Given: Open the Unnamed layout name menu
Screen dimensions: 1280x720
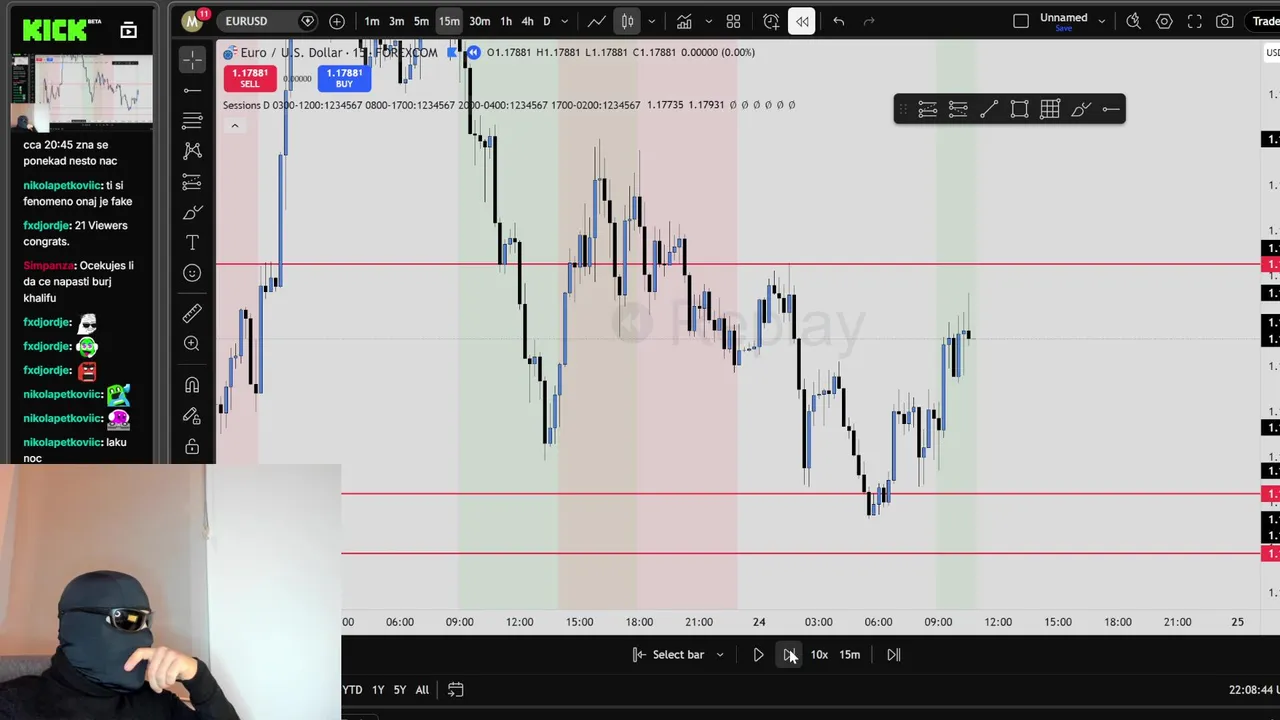Looking at the screenshot, I should coord(1064,21).
